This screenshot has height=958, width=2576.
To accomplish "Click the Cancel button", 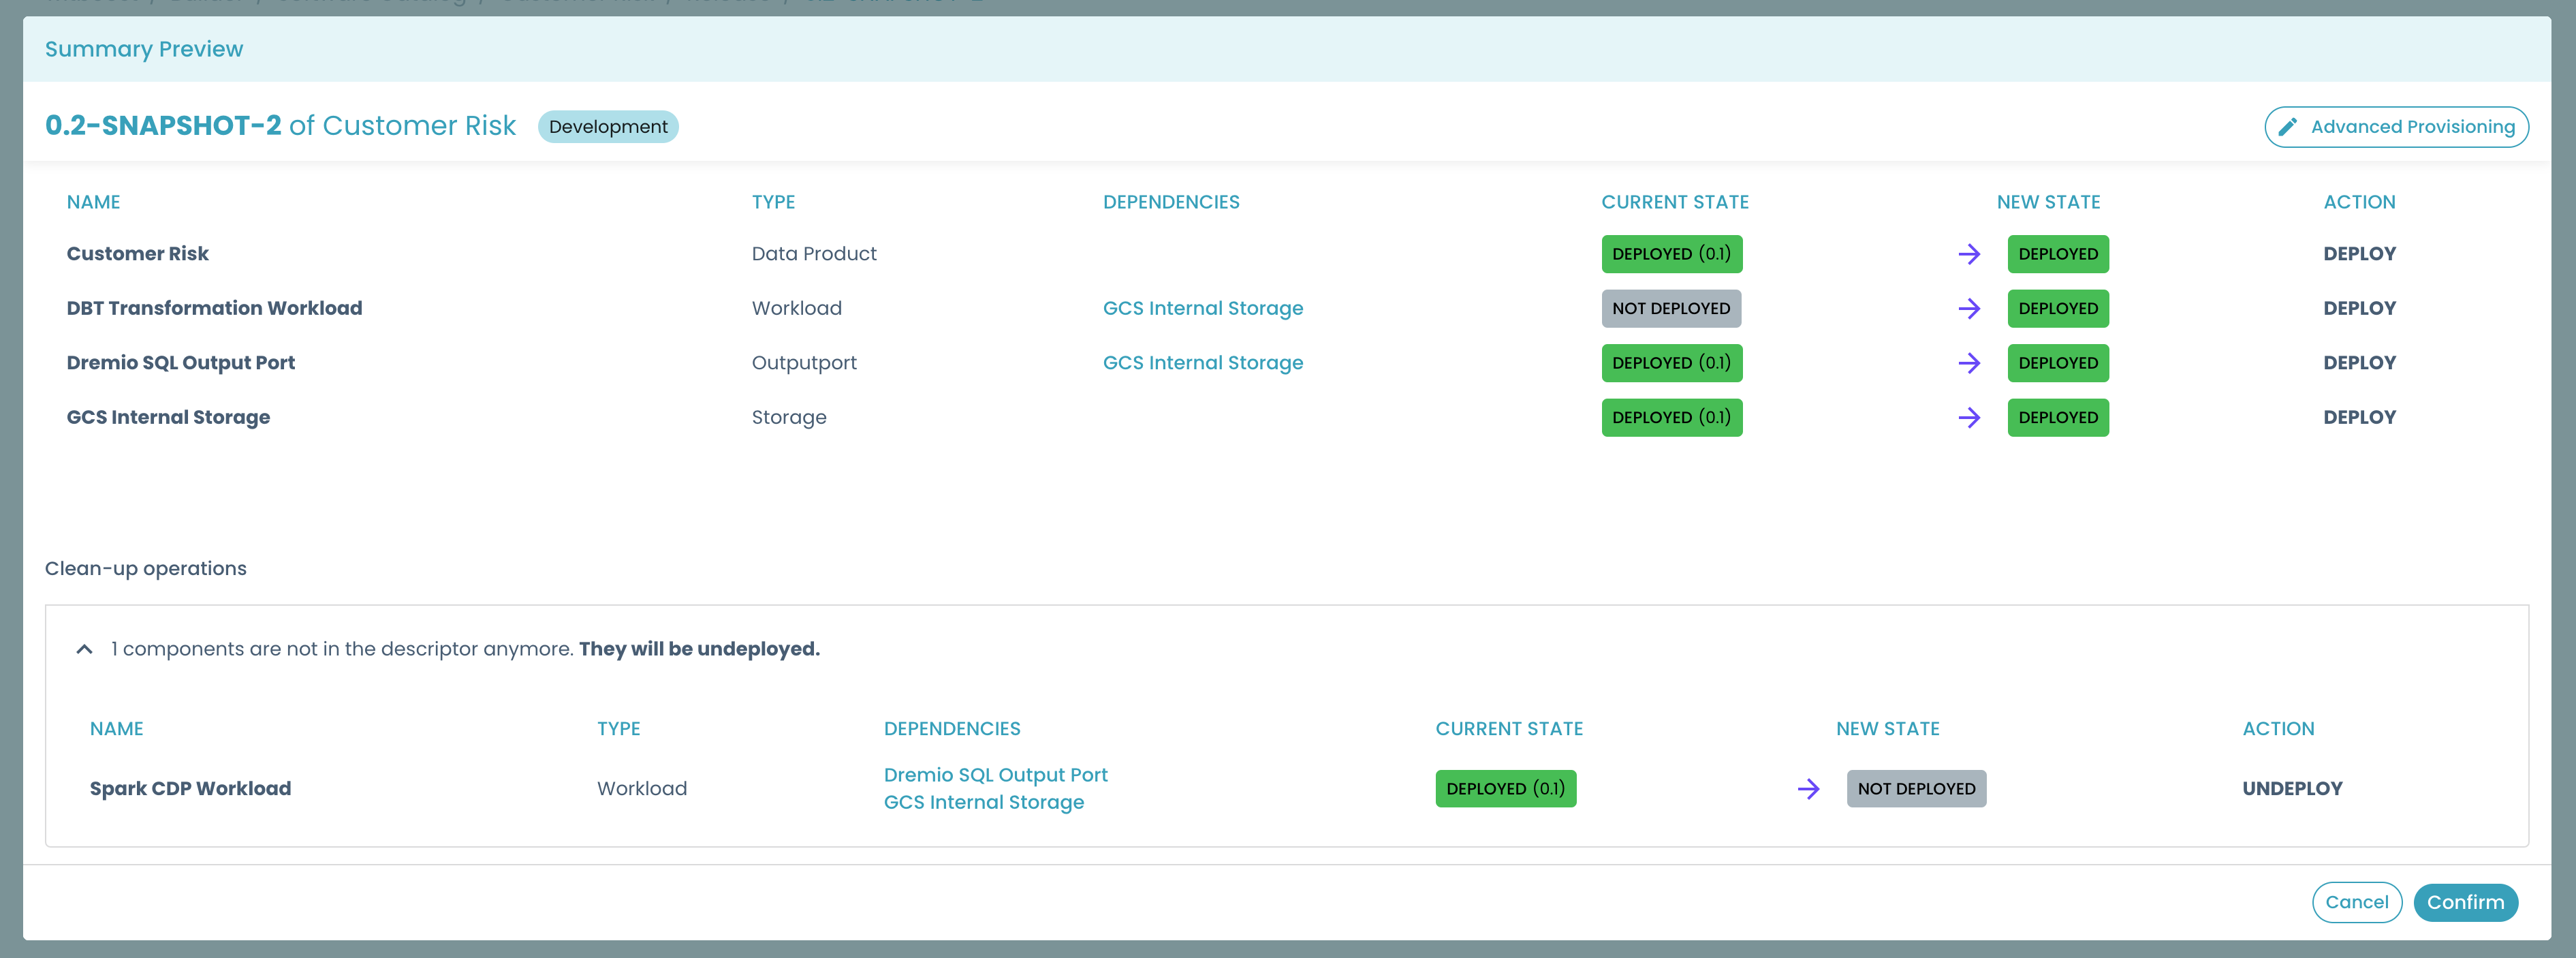I will click(x=2357, y=901).
